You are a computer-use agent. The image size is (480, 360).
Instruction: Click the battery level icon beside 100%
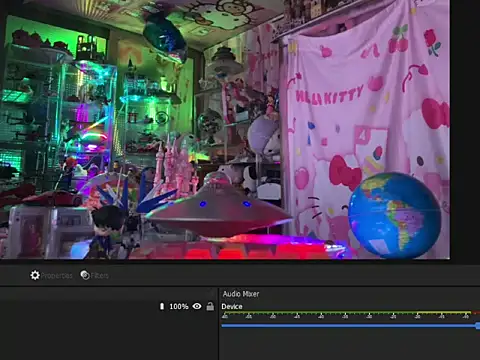click(x=162, y=306)
